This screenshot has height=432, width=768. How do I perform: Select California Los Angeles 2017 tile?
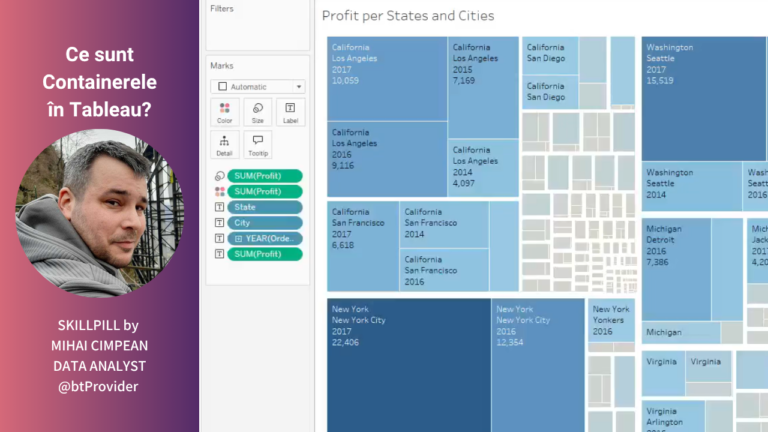click(387, 78)
